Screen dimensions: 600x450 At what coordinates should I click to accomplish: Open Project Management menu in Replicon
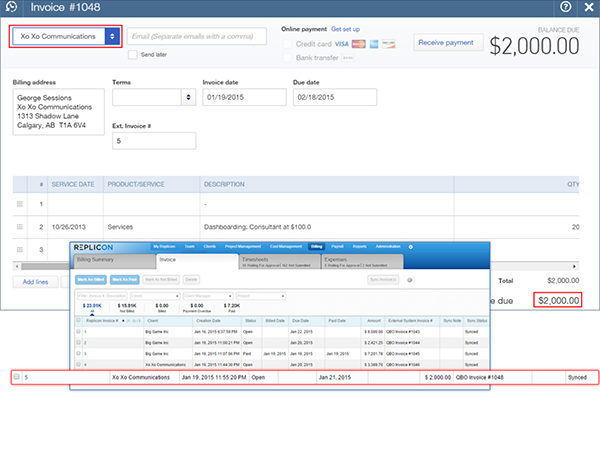(243, 246)
